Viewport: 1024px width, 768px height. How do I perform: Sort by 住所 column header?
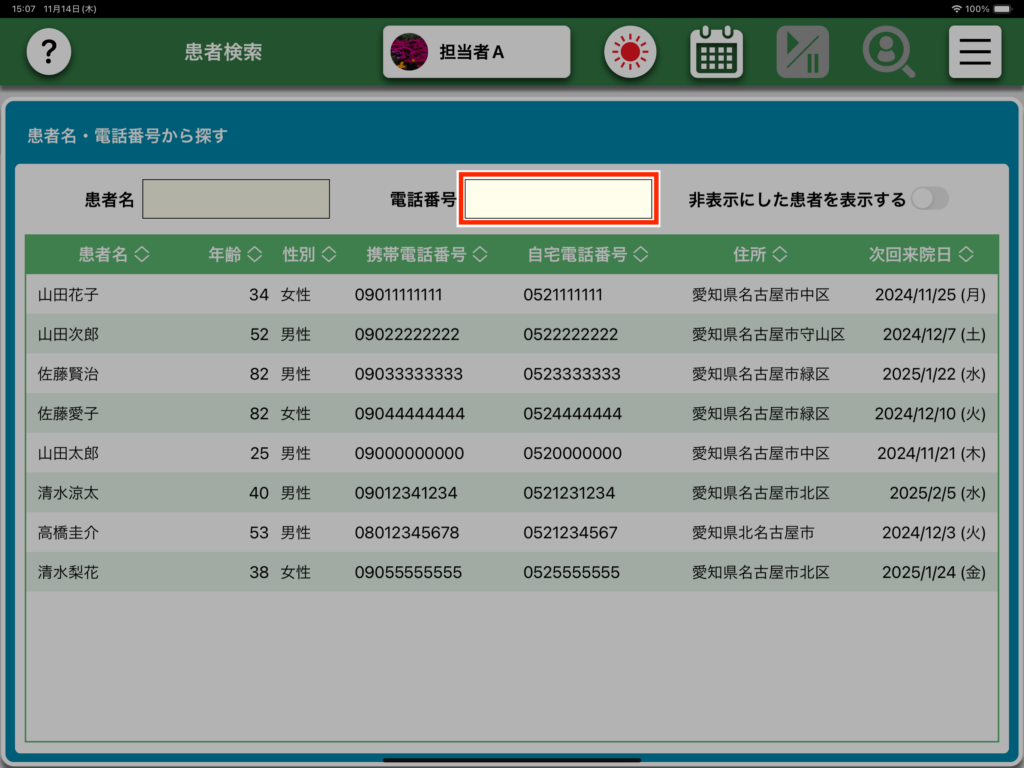tap(760, 255)
